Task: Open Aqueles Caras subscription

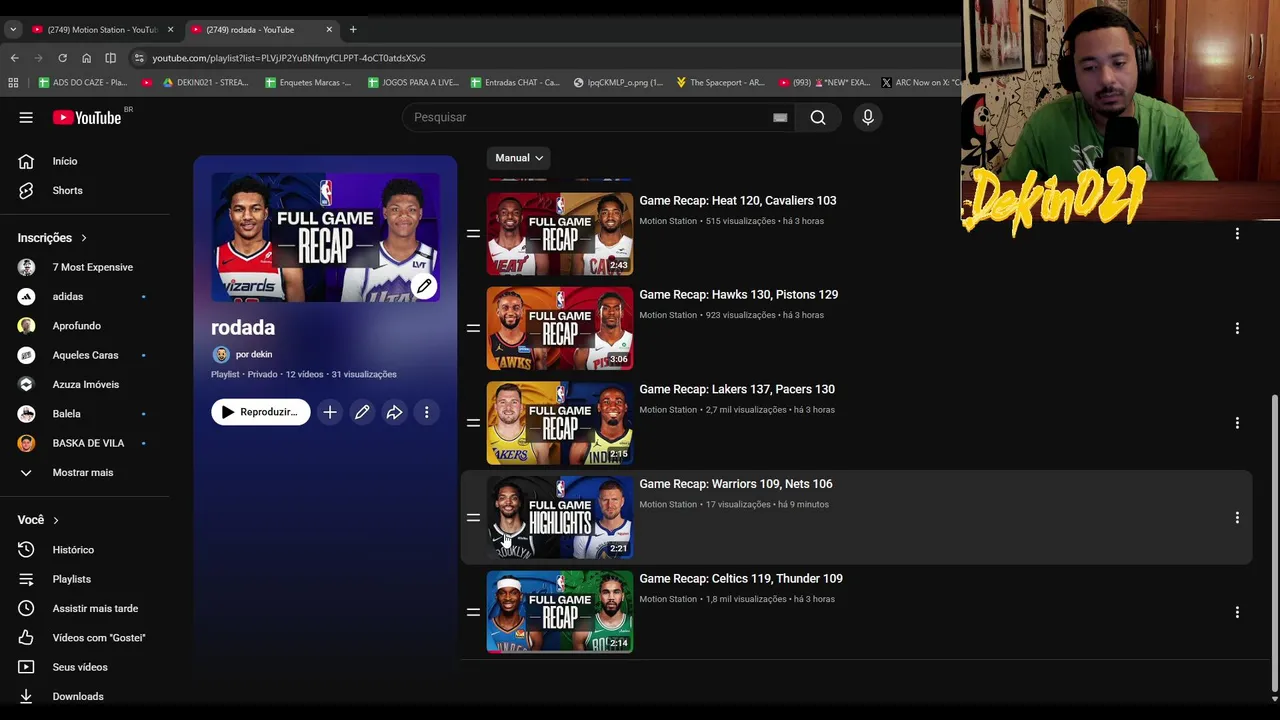Action: (x=84, y=355)
